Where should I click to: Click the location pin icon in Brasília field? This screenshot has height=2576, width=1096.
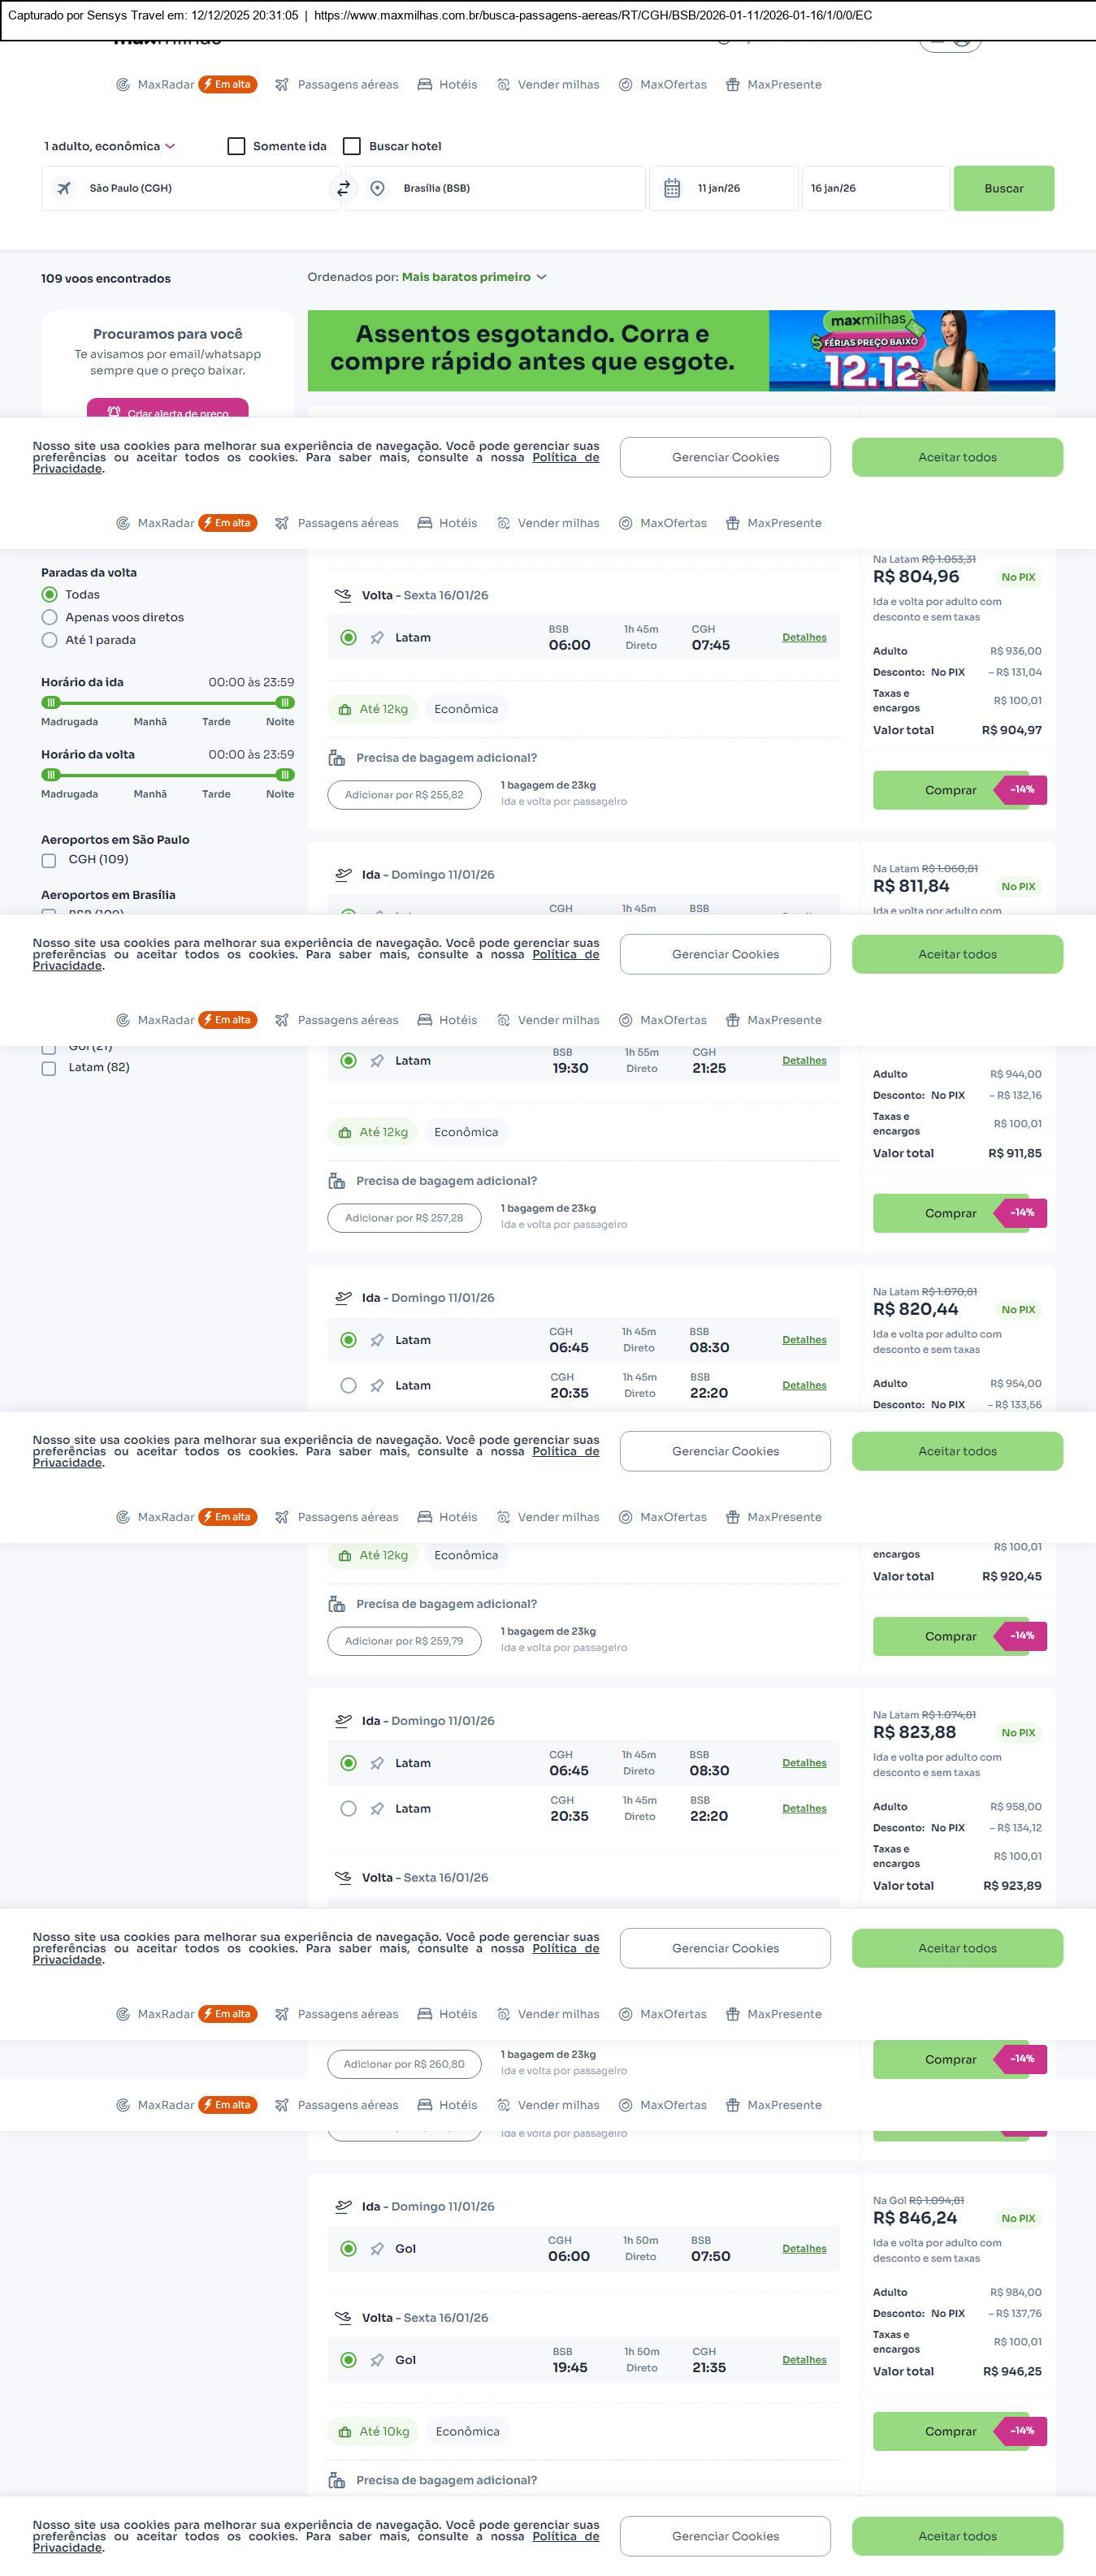[x=377, y=188]
